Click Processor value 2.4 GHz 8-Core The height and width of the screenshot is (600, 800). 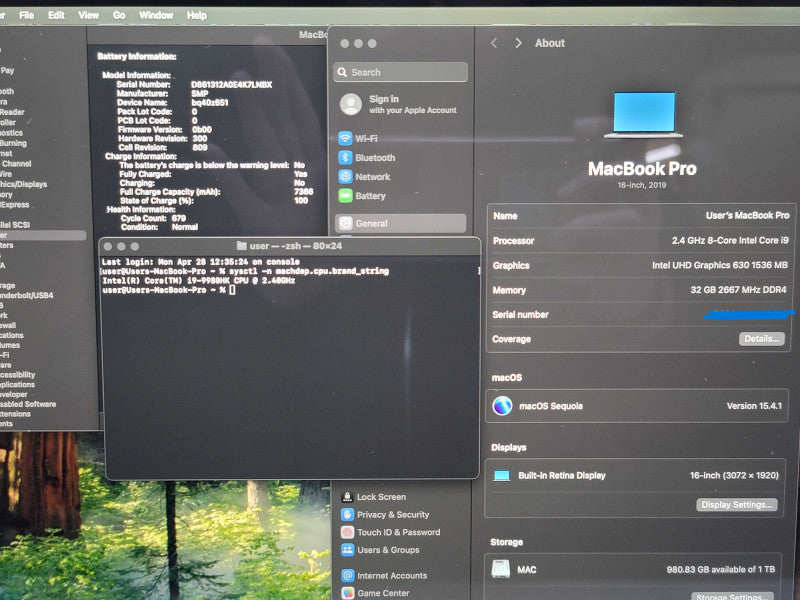pos(730,240)
